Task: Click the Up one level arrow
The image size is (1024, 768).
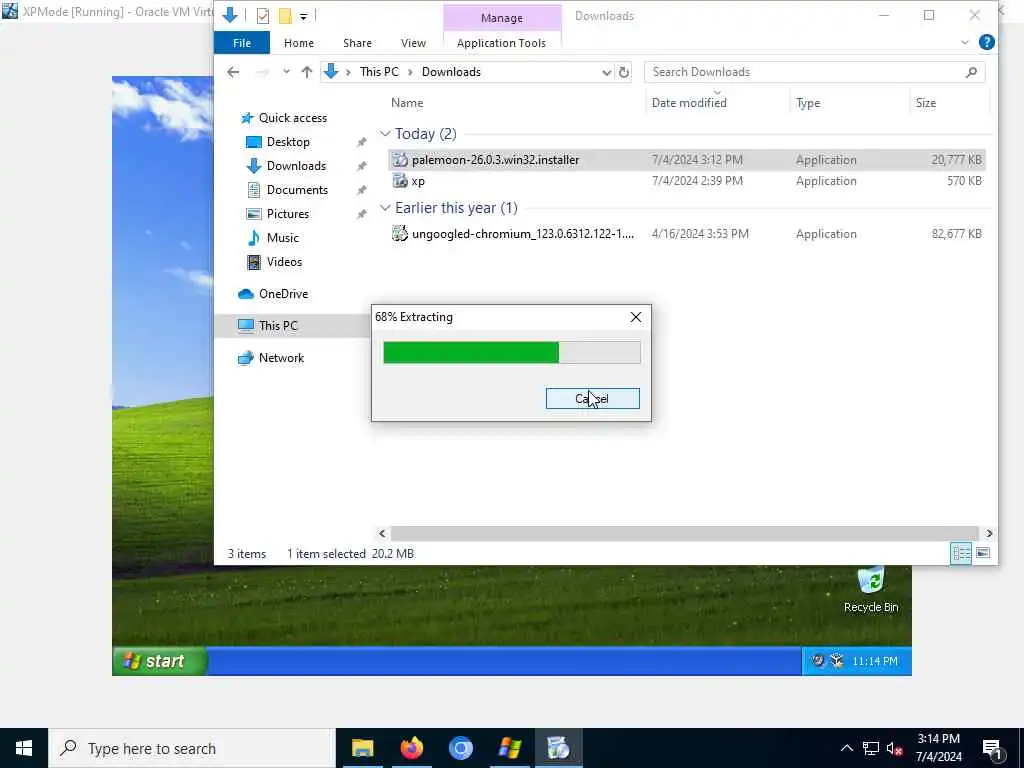Action: [306, 72]
